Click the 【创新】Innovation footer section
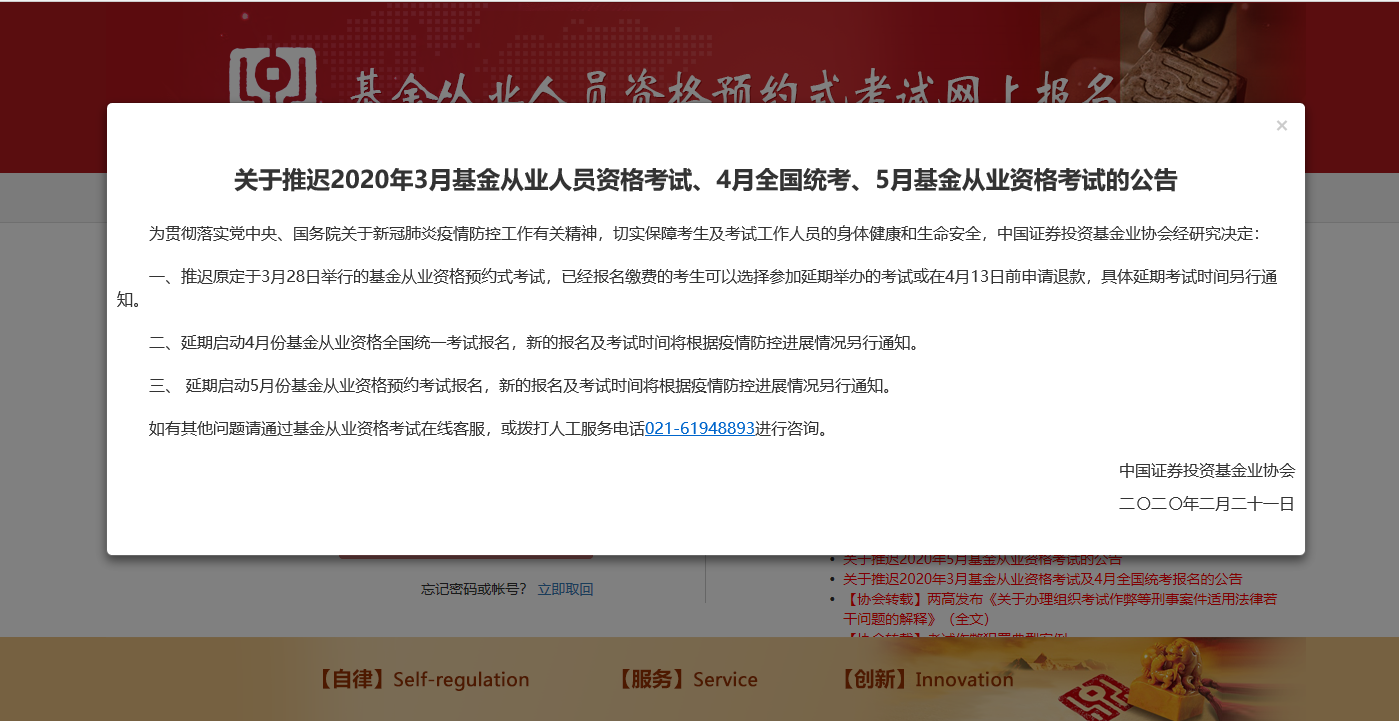Image resolution: width=1399 pixels, height=721 pixels. [x=927, y=679]
